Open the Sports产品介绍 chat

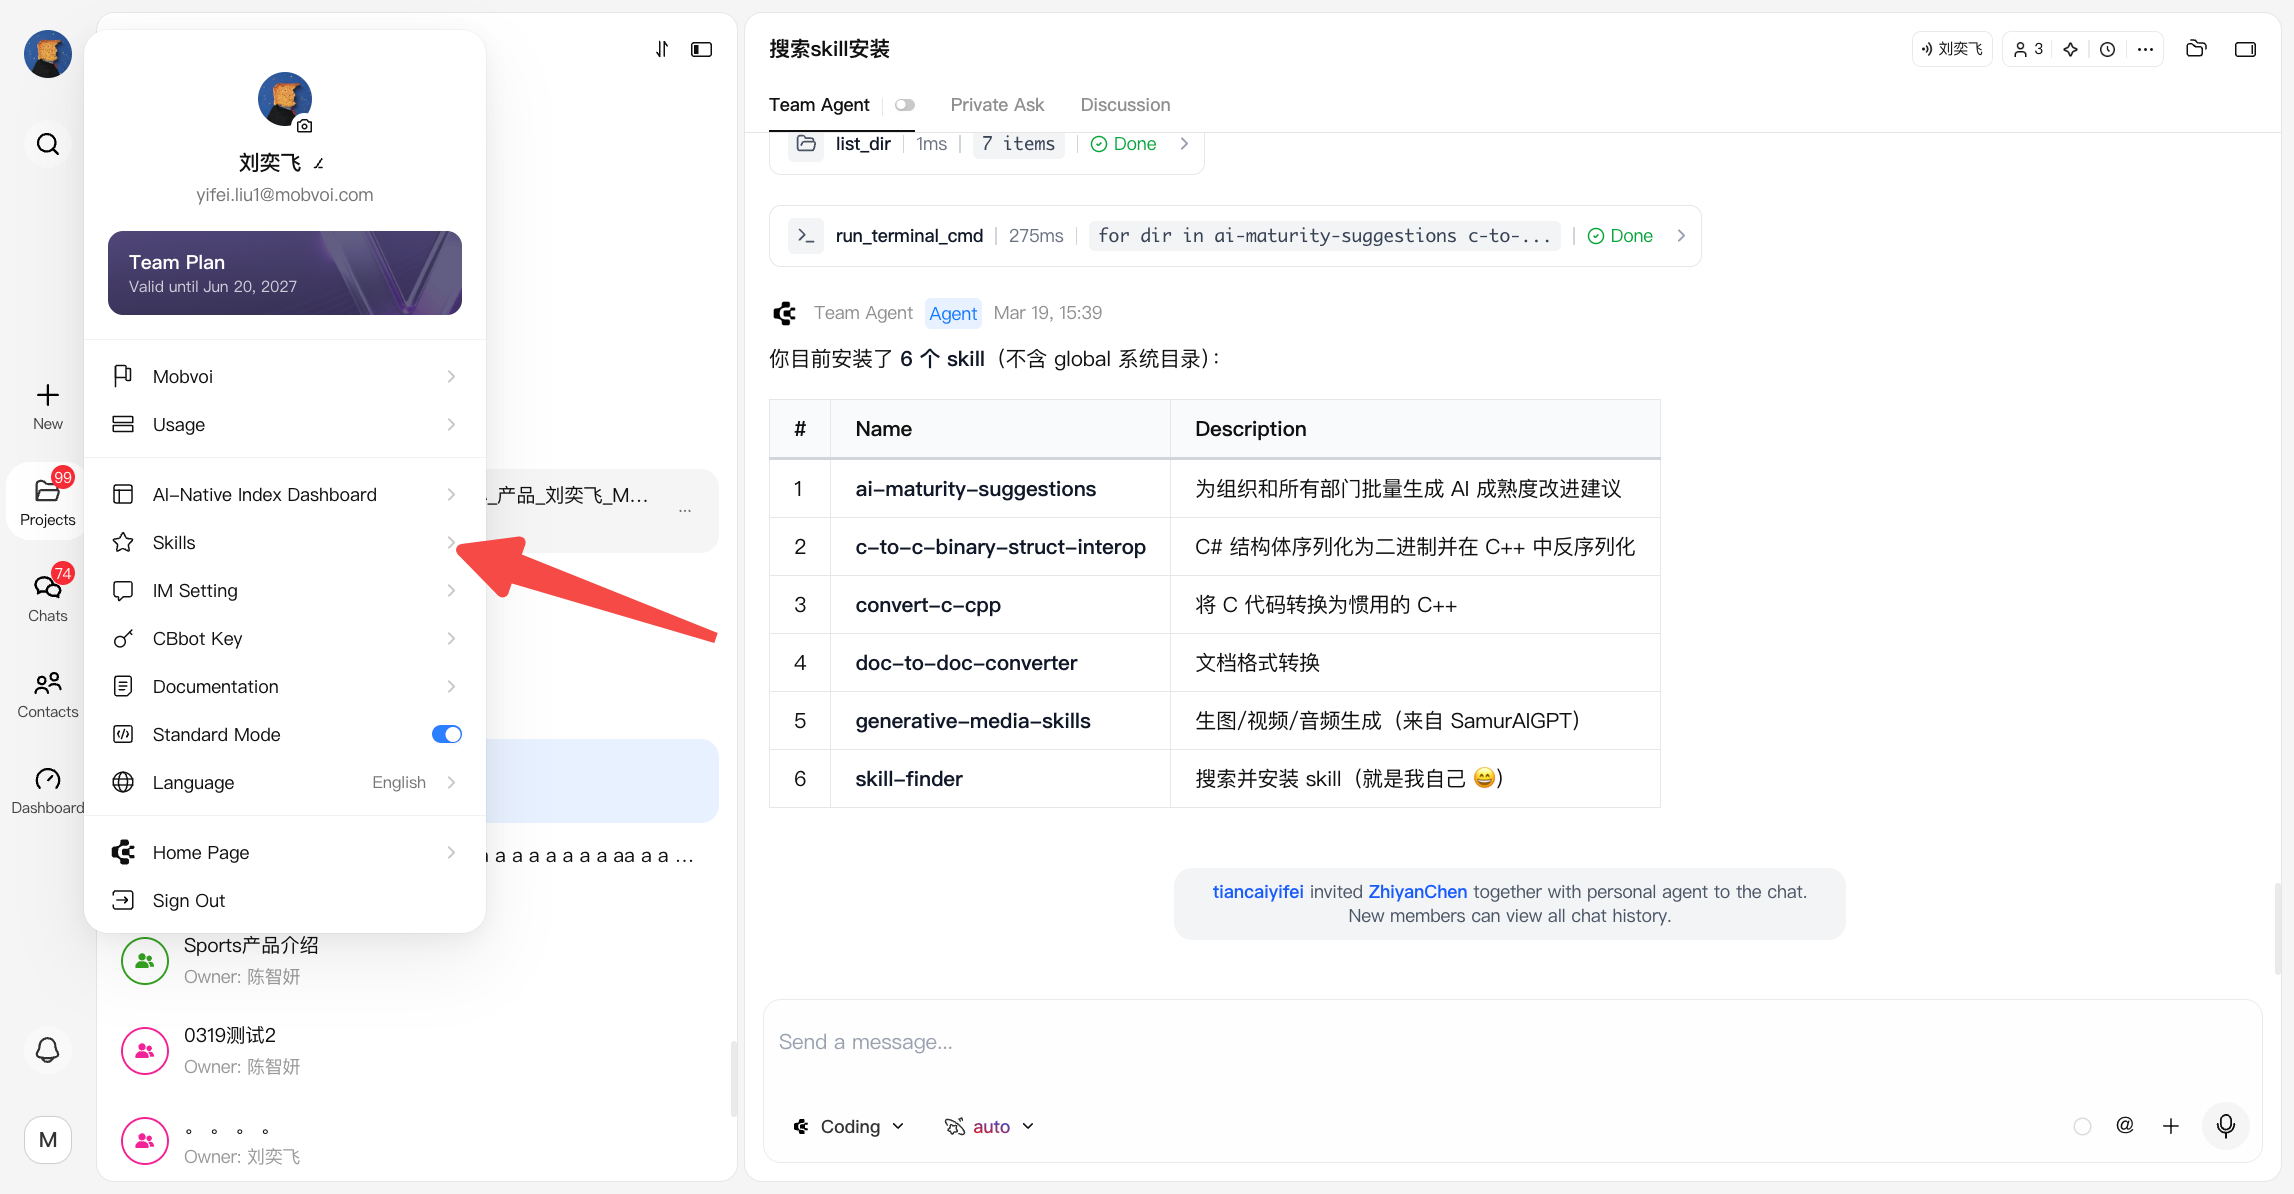[417, 960]
